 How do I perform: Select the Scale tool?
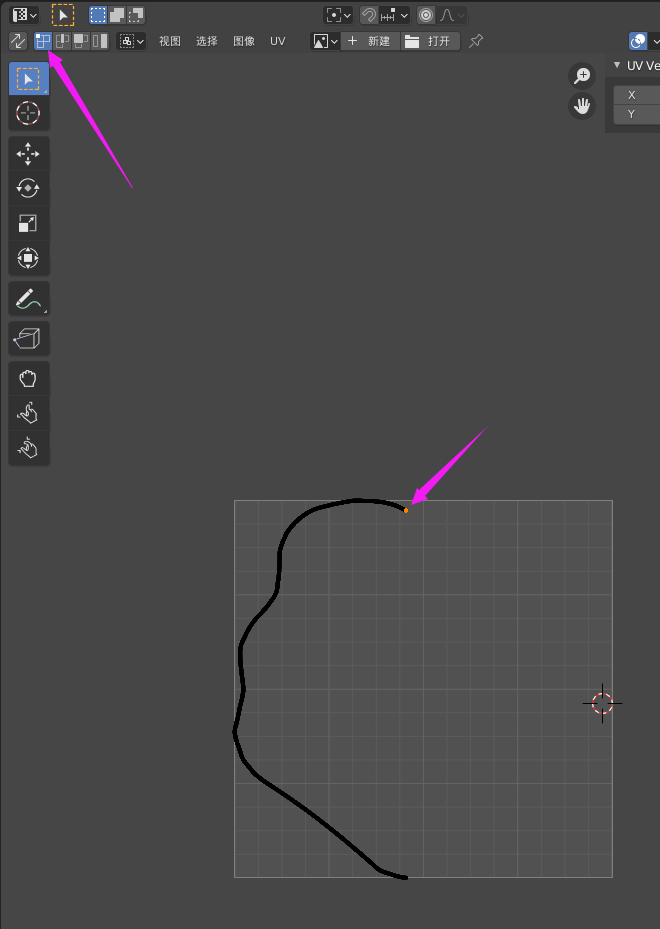coord(28,223)
